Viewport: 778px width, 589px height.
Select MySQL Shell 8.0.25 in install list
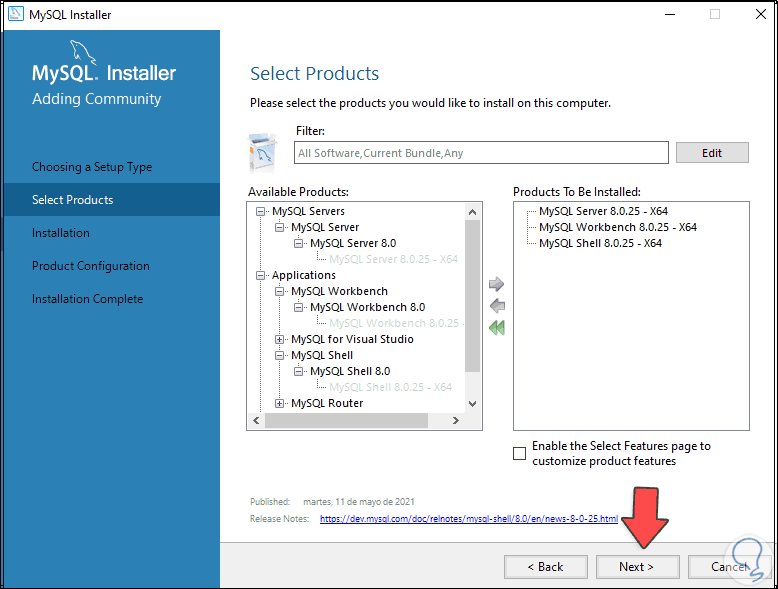click(600, 243)
